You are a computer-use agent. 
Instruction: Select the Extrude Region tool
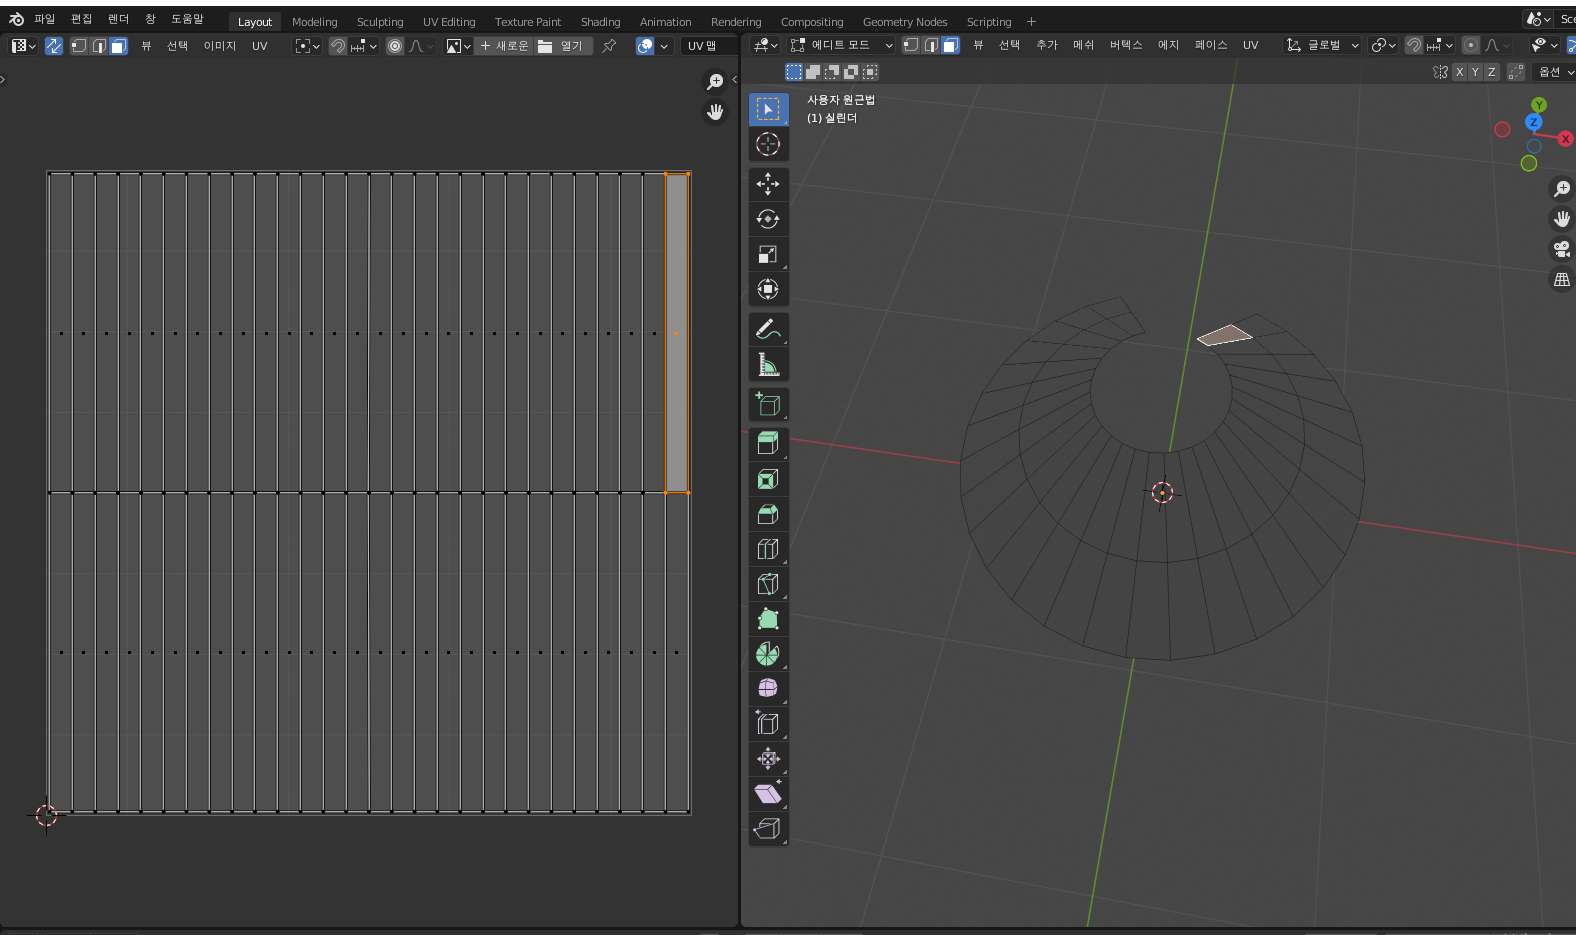tap(768, 444)
